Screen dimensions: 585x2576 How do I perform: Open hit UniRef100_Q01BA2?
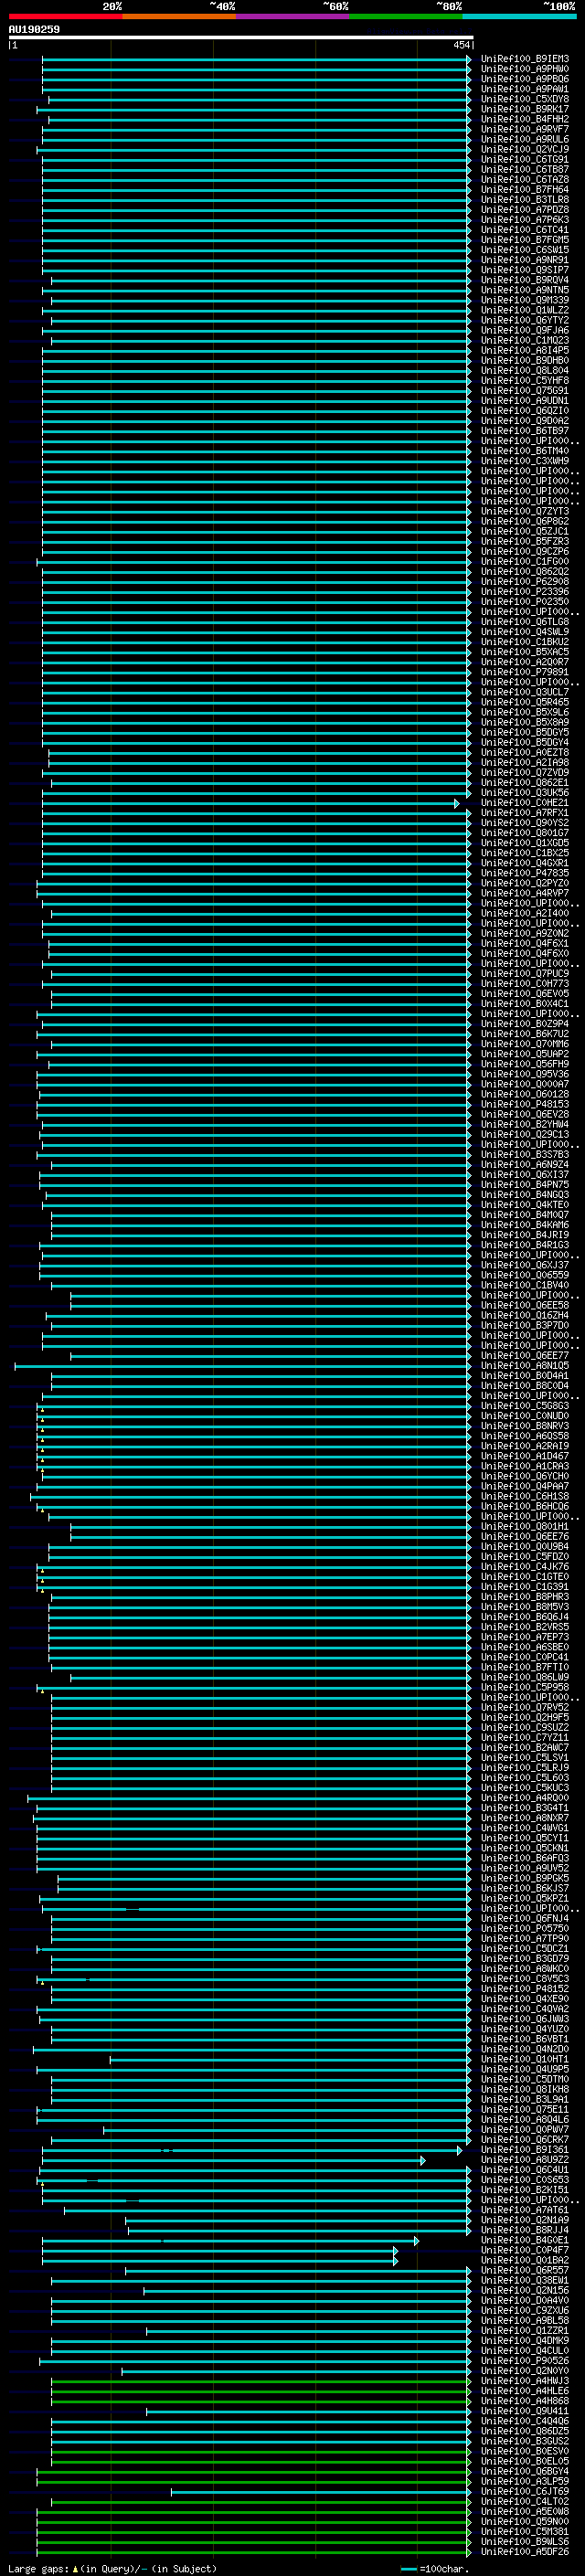[525, 2260]
